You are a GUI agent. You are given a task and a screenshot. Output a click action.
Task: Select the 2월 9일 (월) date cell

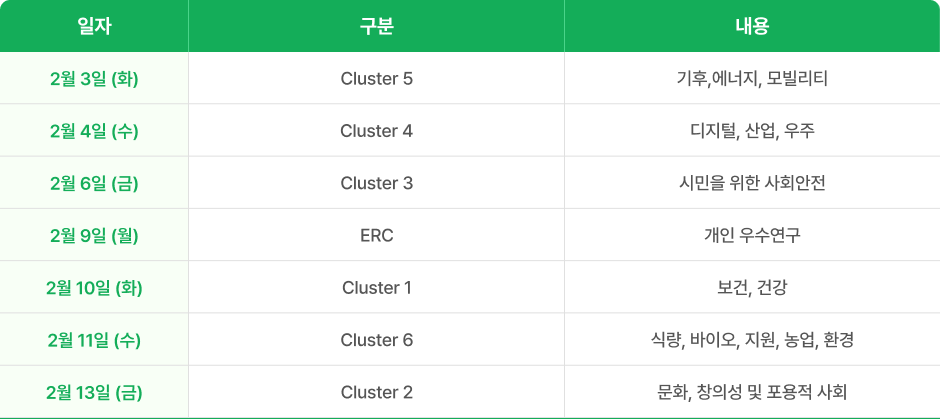94,236
